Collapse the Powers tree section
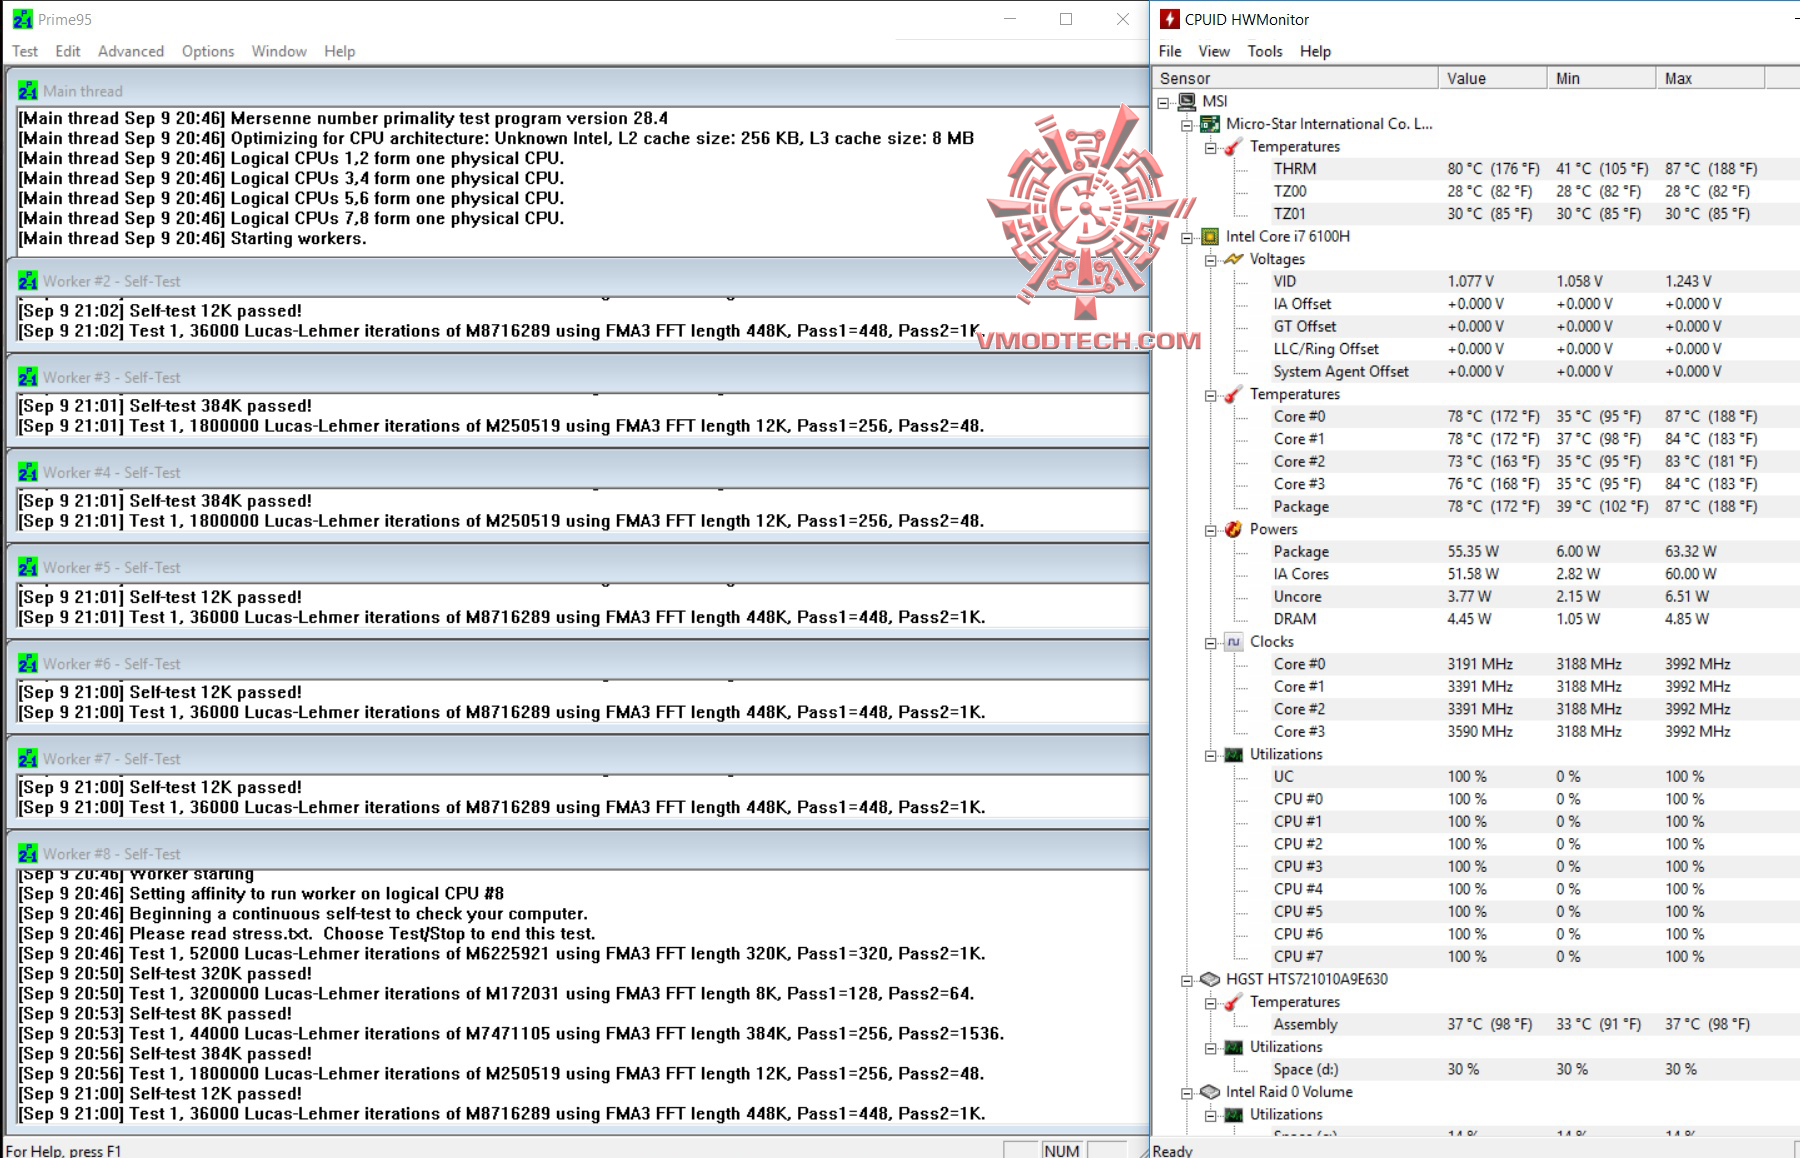 click(1210, 530)
